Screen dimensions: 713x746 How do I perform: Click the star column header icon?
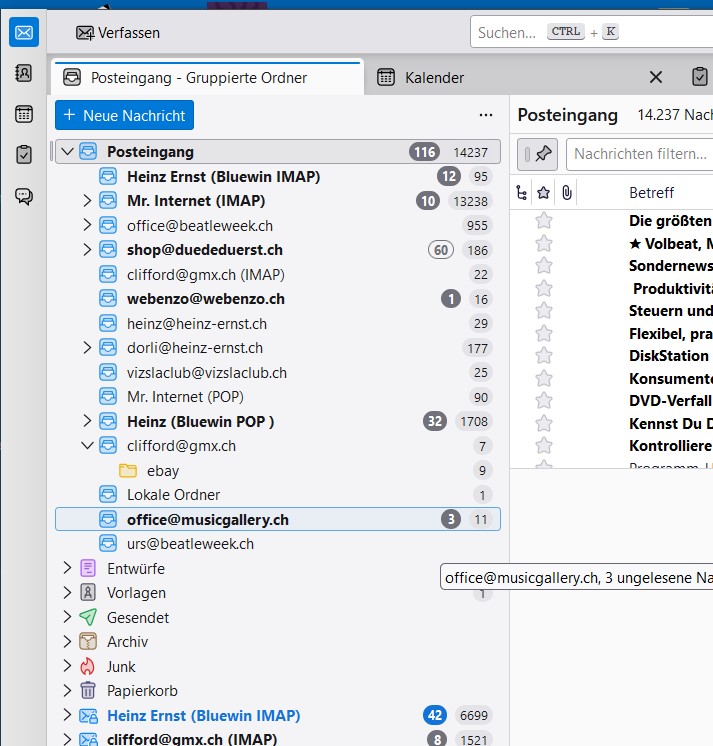point(543,192)
